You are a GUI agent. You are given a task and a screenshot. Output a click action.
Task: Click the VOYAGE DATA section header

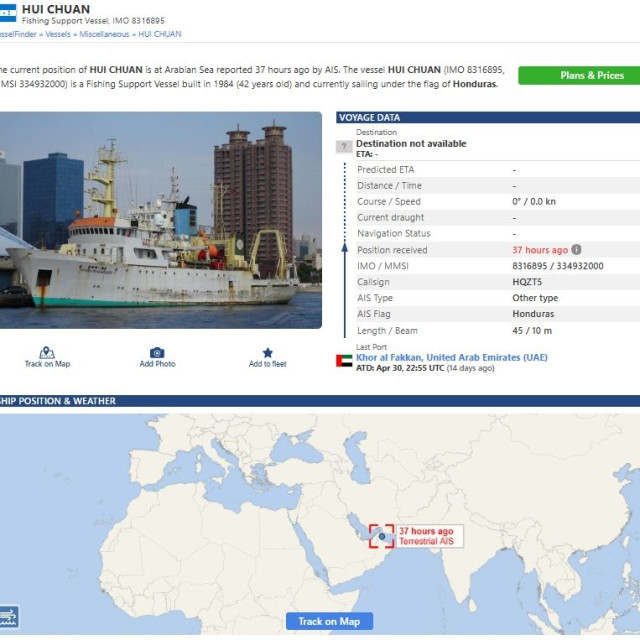(x=488, y=118)
